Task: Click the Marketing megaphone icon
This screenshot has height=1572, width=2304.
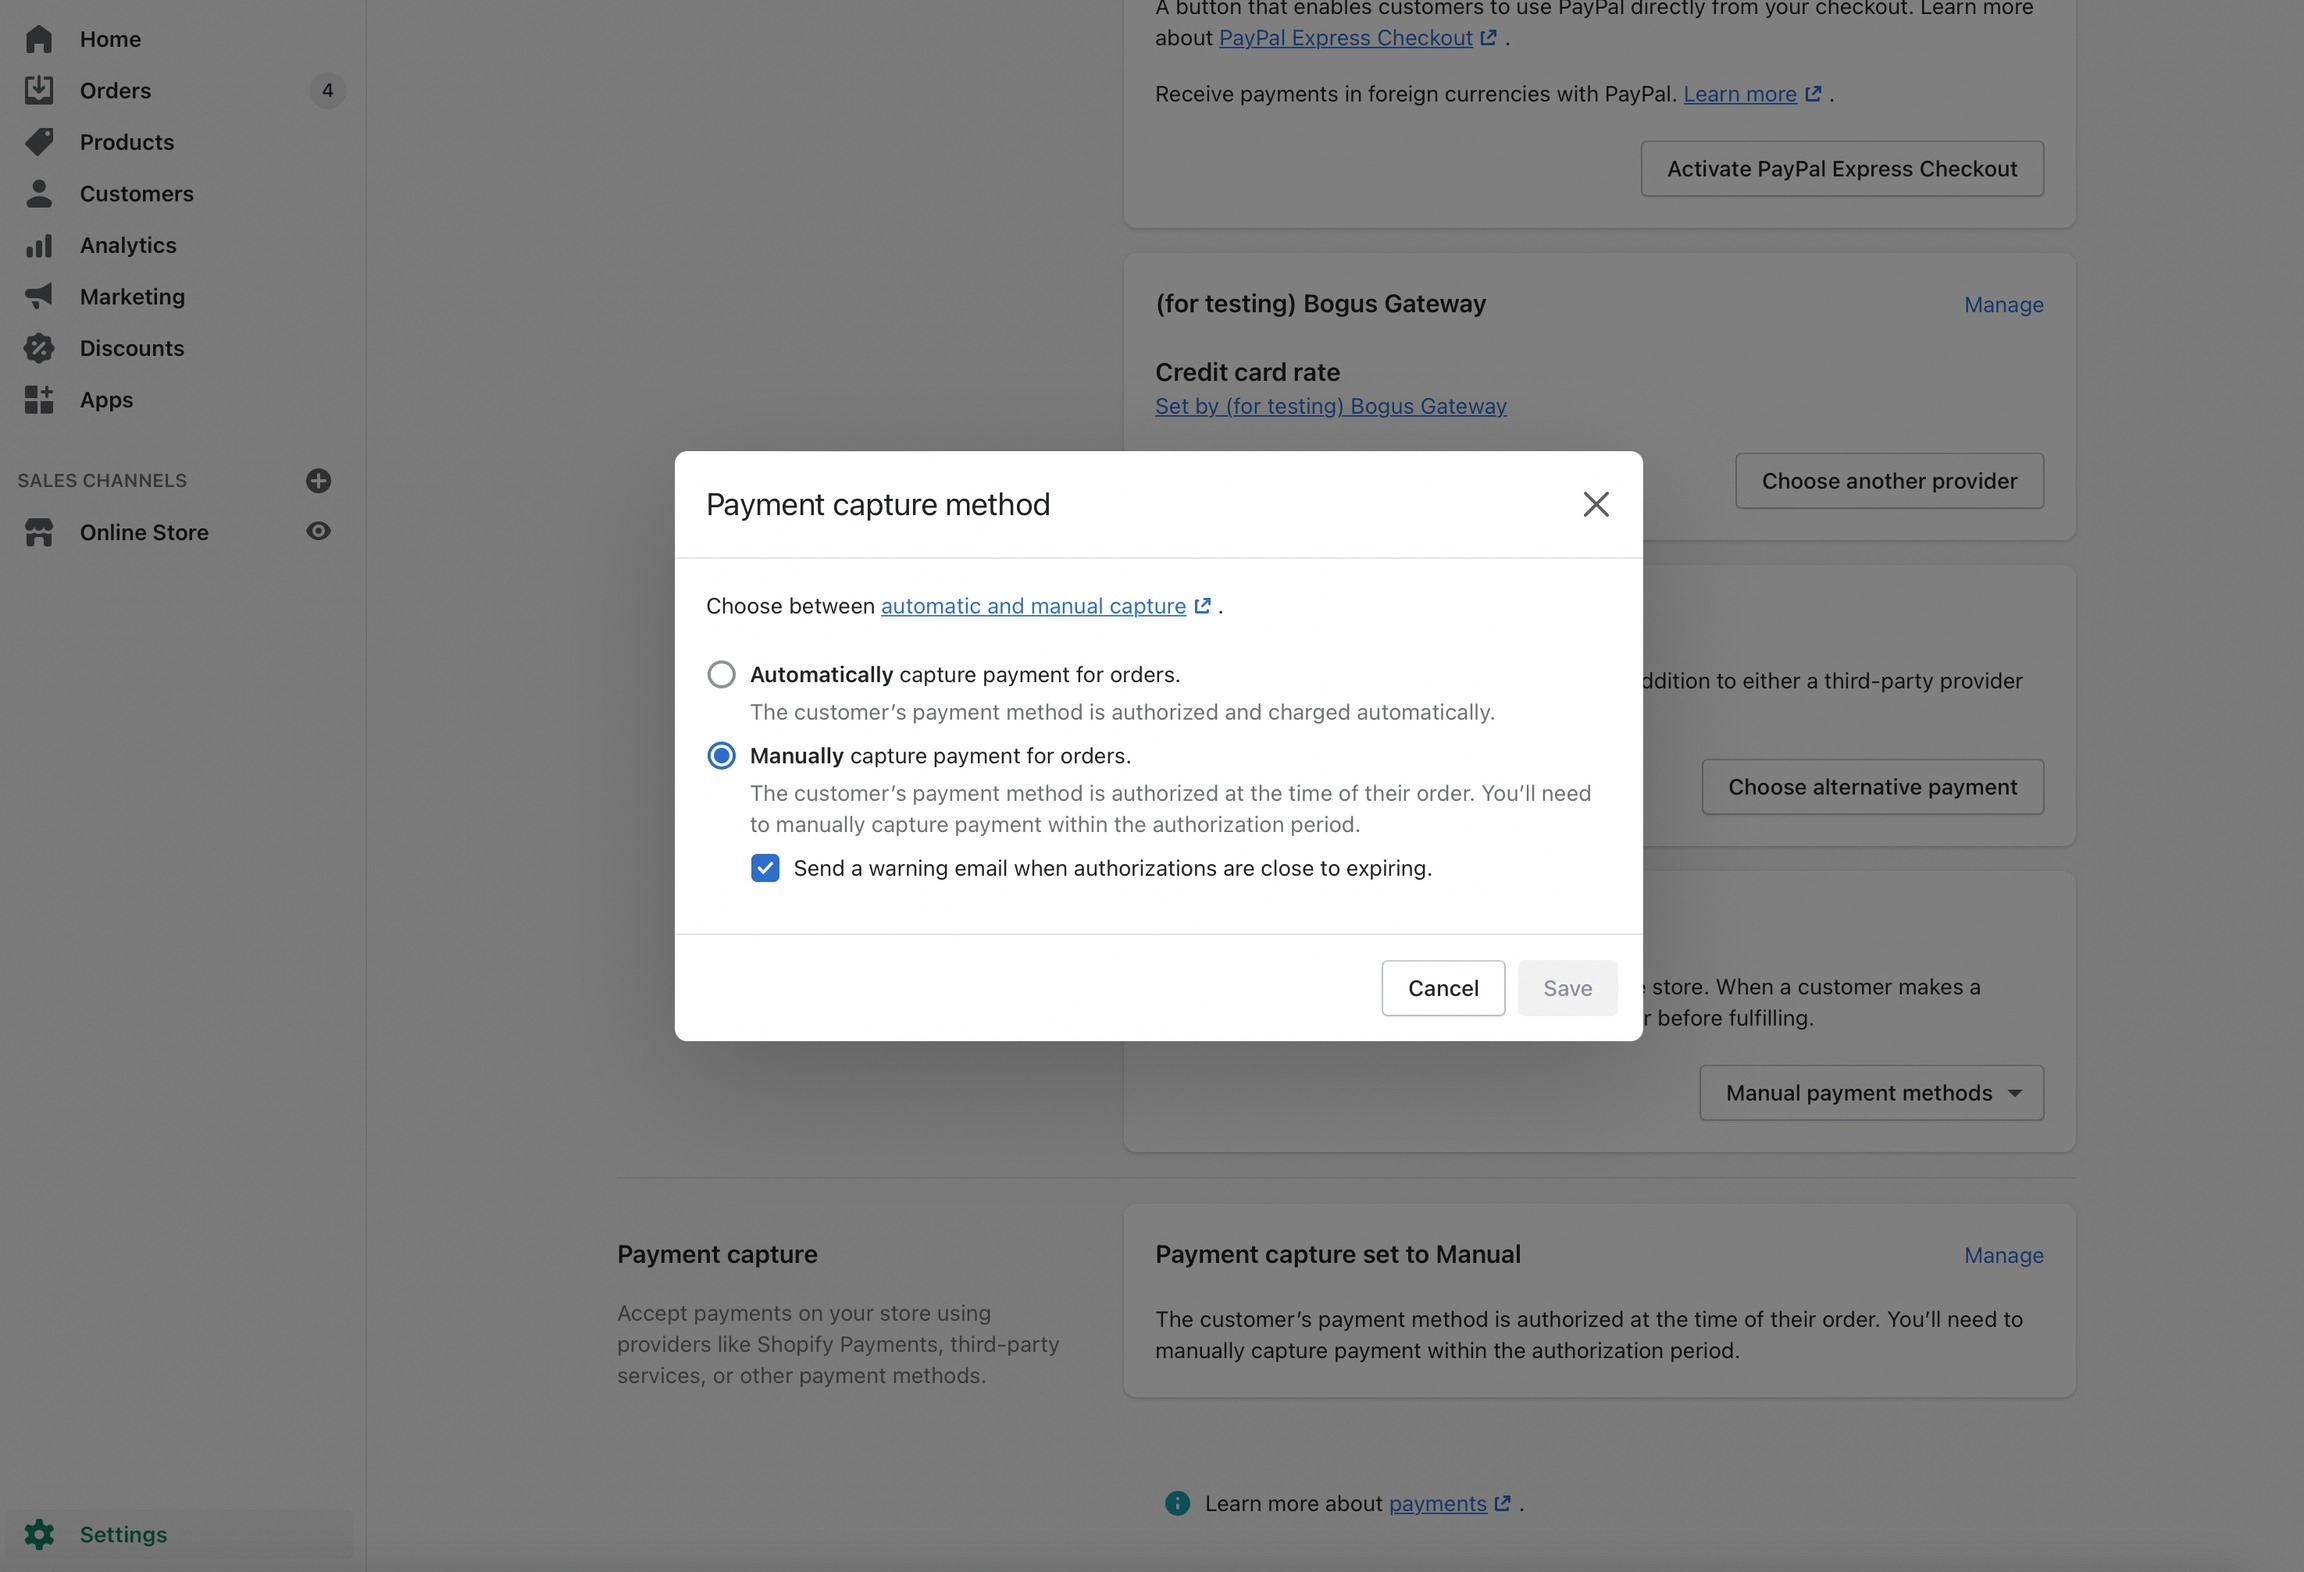Action: [39, 296]
